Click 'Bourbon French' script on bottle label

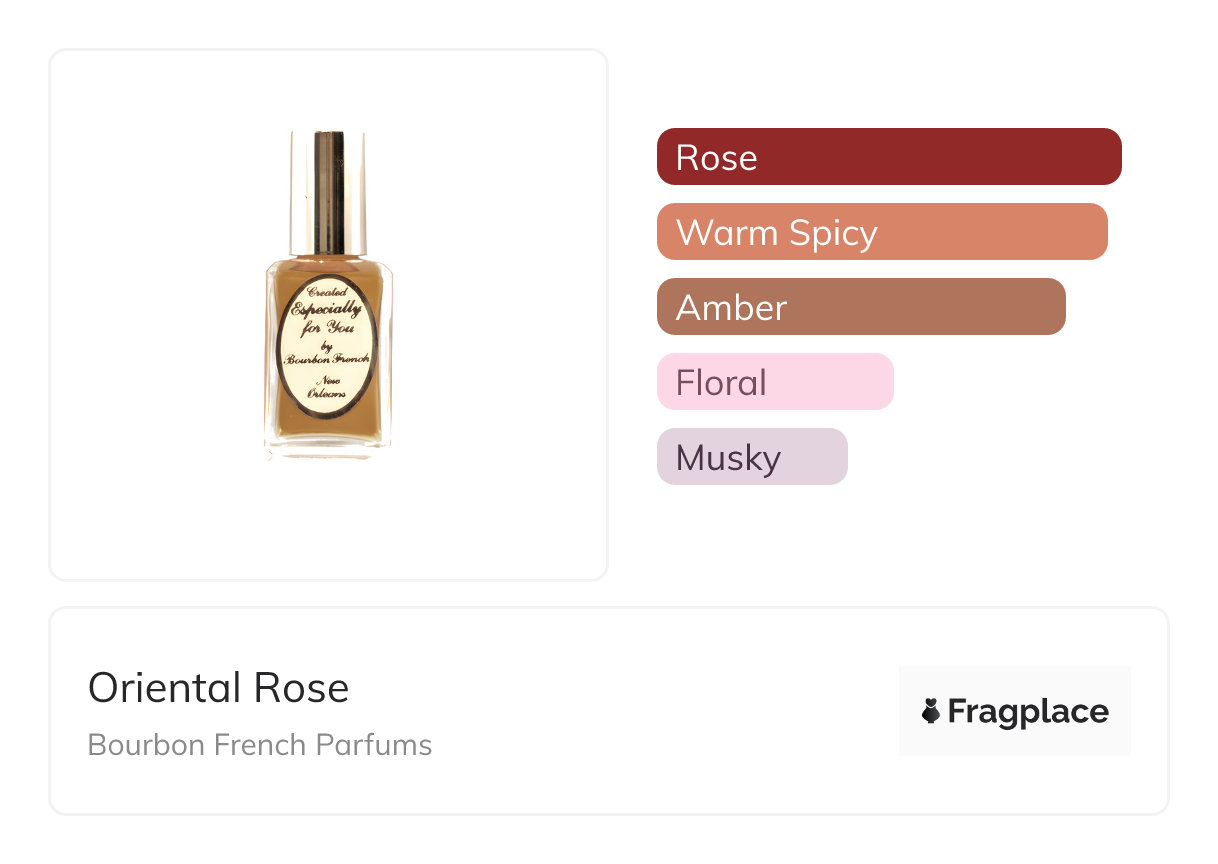[x=327, y=358]
